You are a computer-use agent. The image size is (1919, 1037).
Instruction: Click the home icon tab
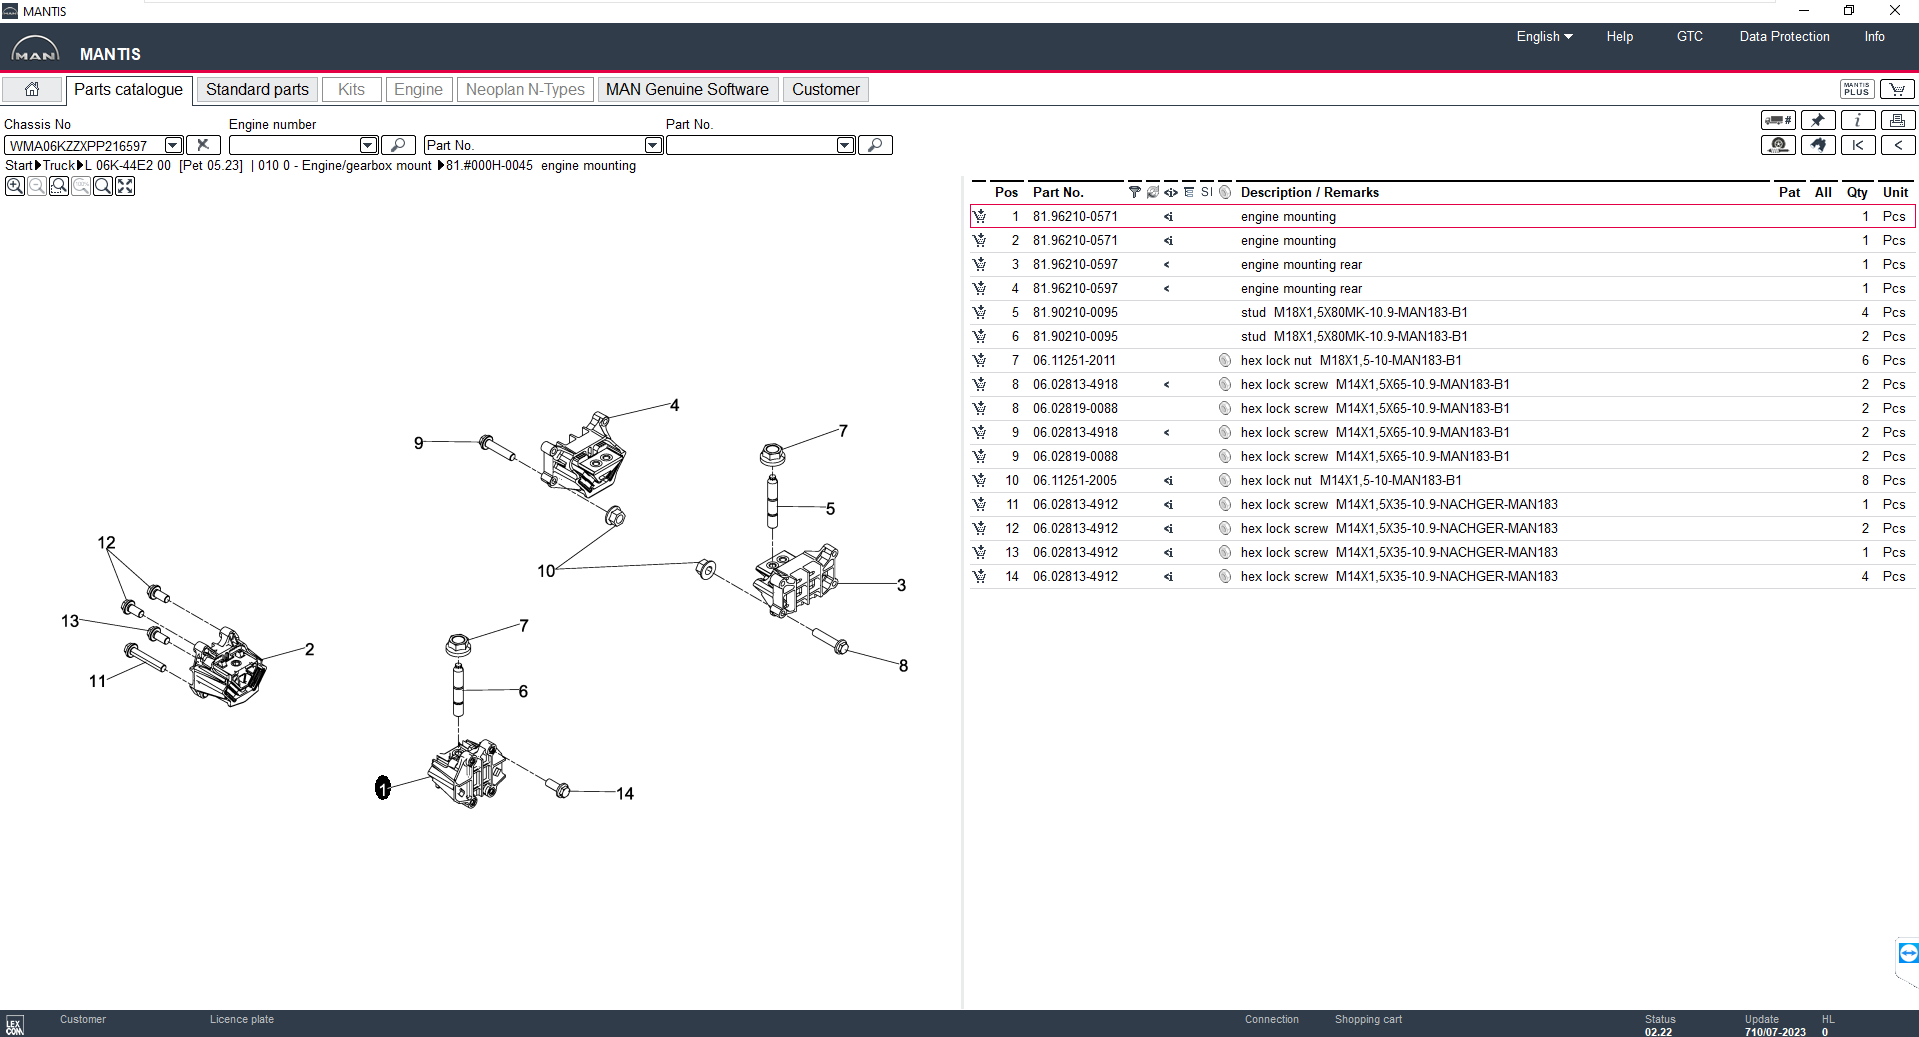pos(32,89)
